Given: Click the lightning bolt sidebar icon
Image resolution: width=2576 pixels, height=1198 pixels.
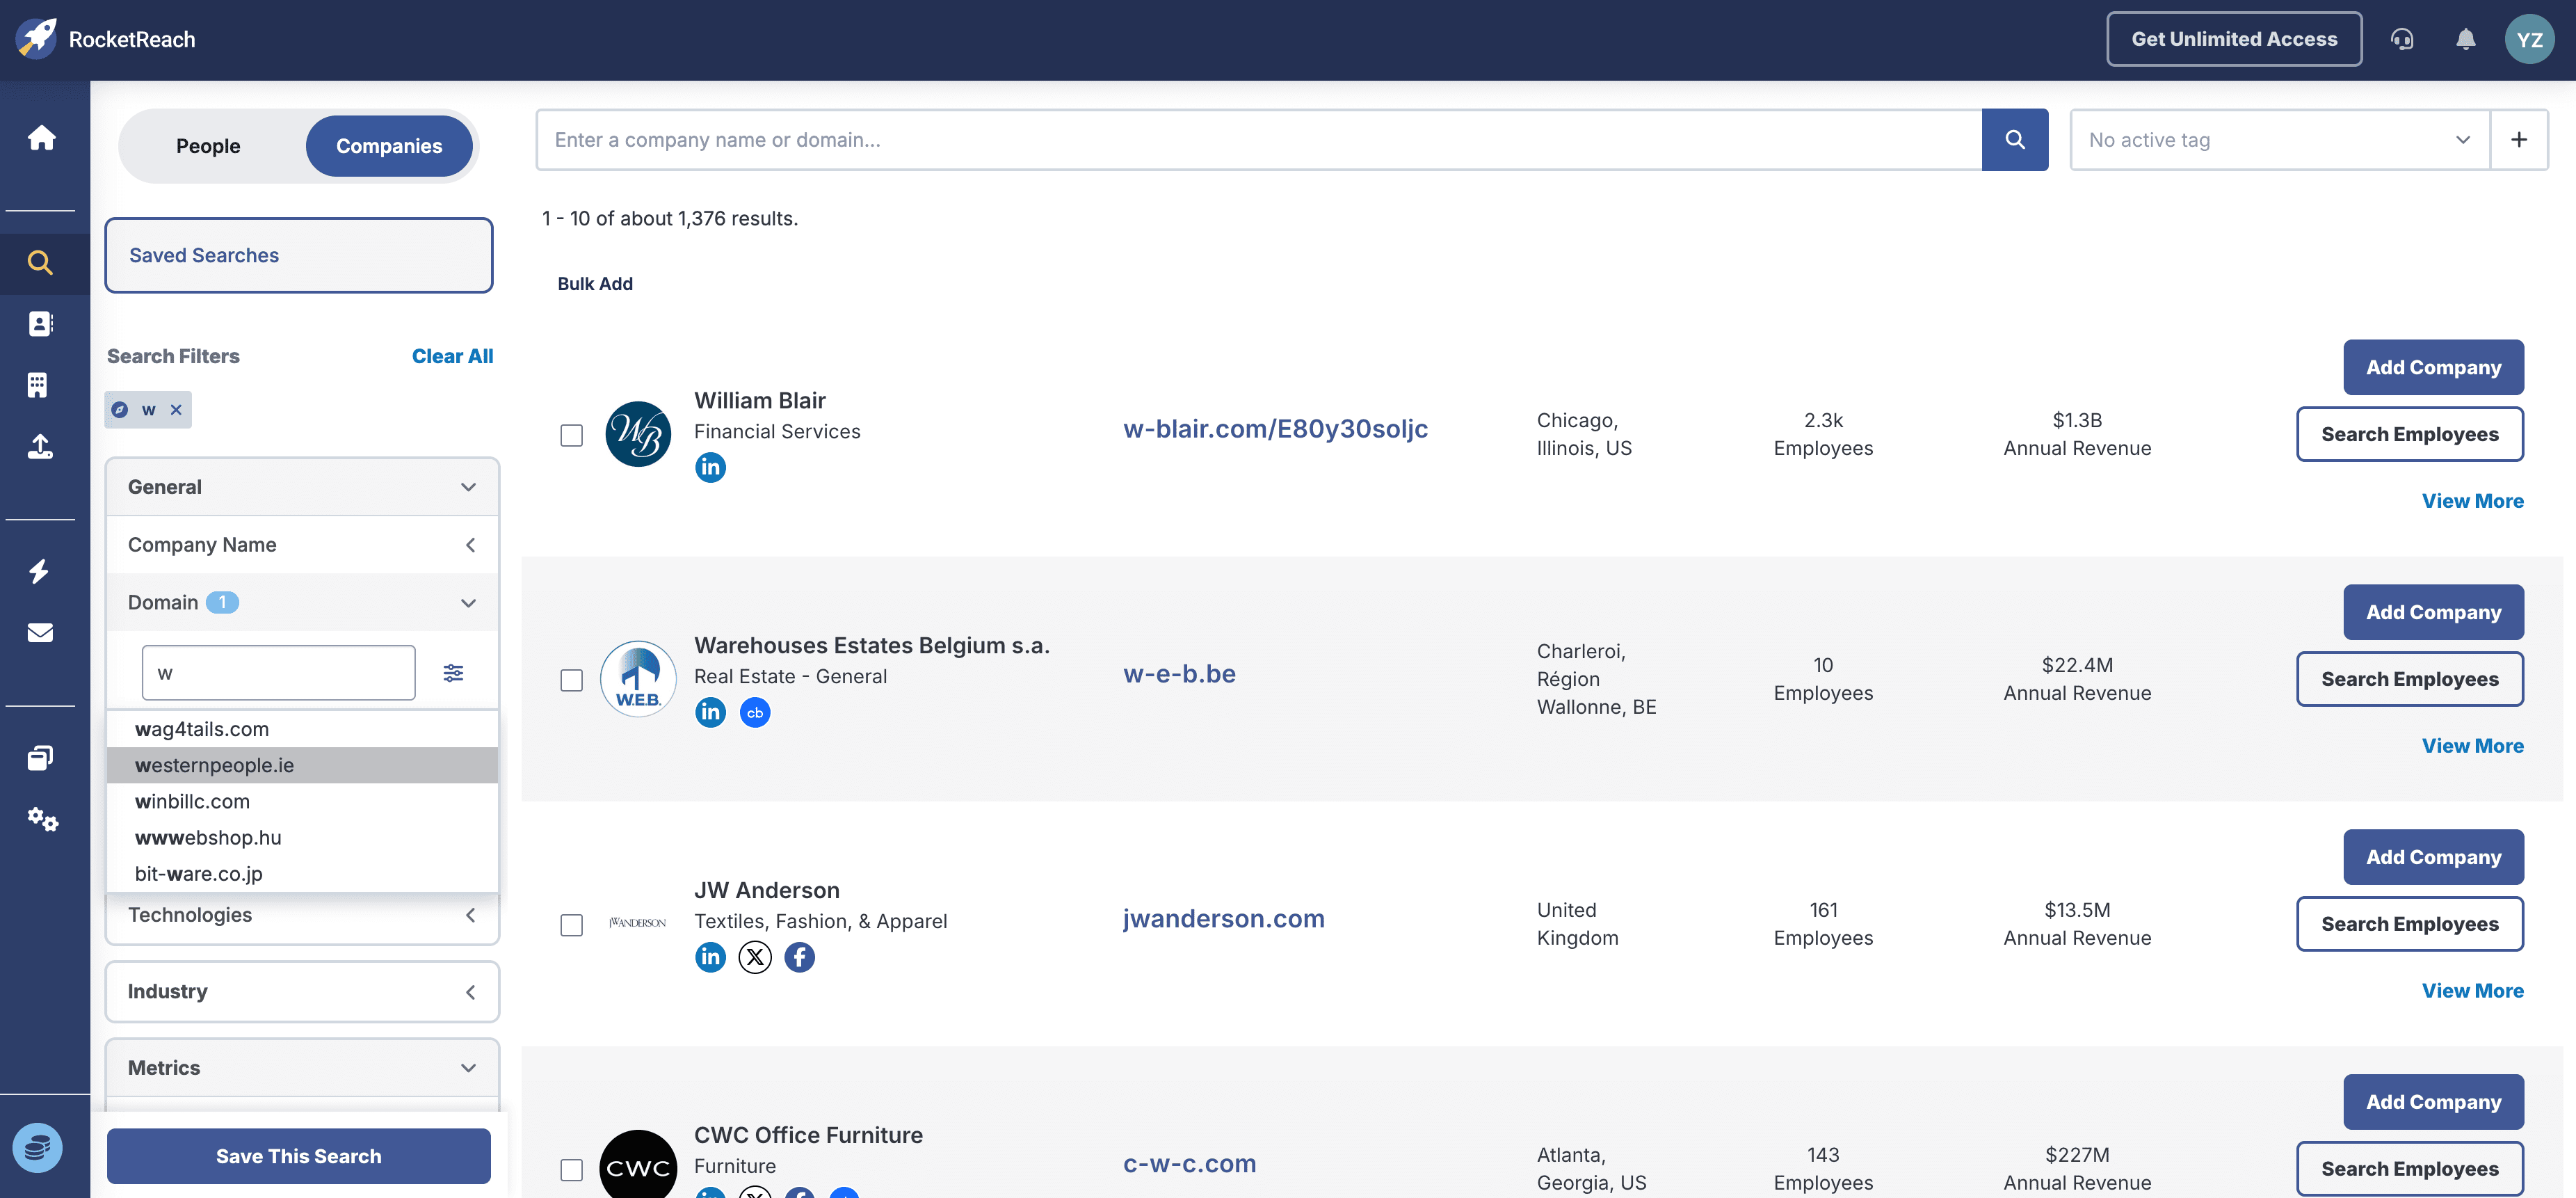Looking at the screenshot, I should coord(40,572).
